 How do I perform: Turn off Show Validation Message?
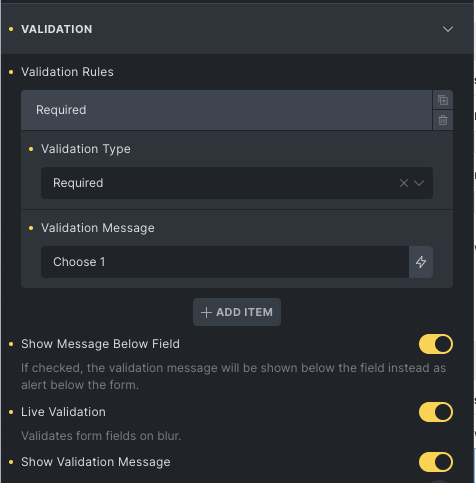(436, 462)
